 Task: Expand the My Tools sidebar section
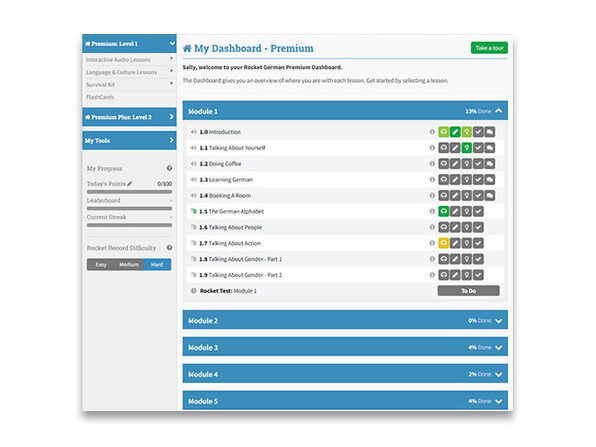[x=171, y=140]
